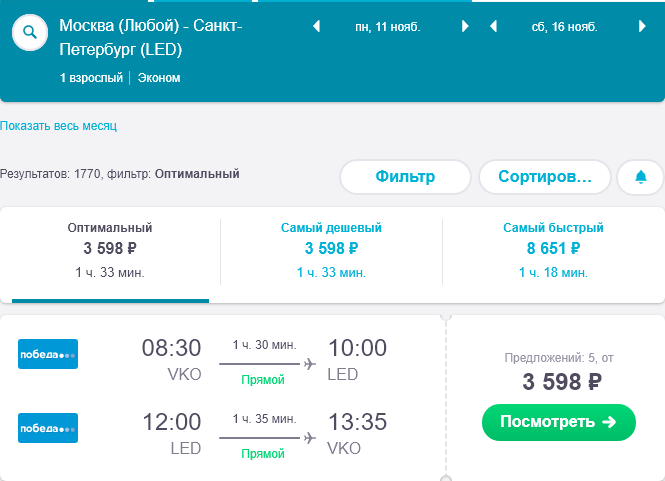Click Показать весь месяц link

click(x=59, y=126)
